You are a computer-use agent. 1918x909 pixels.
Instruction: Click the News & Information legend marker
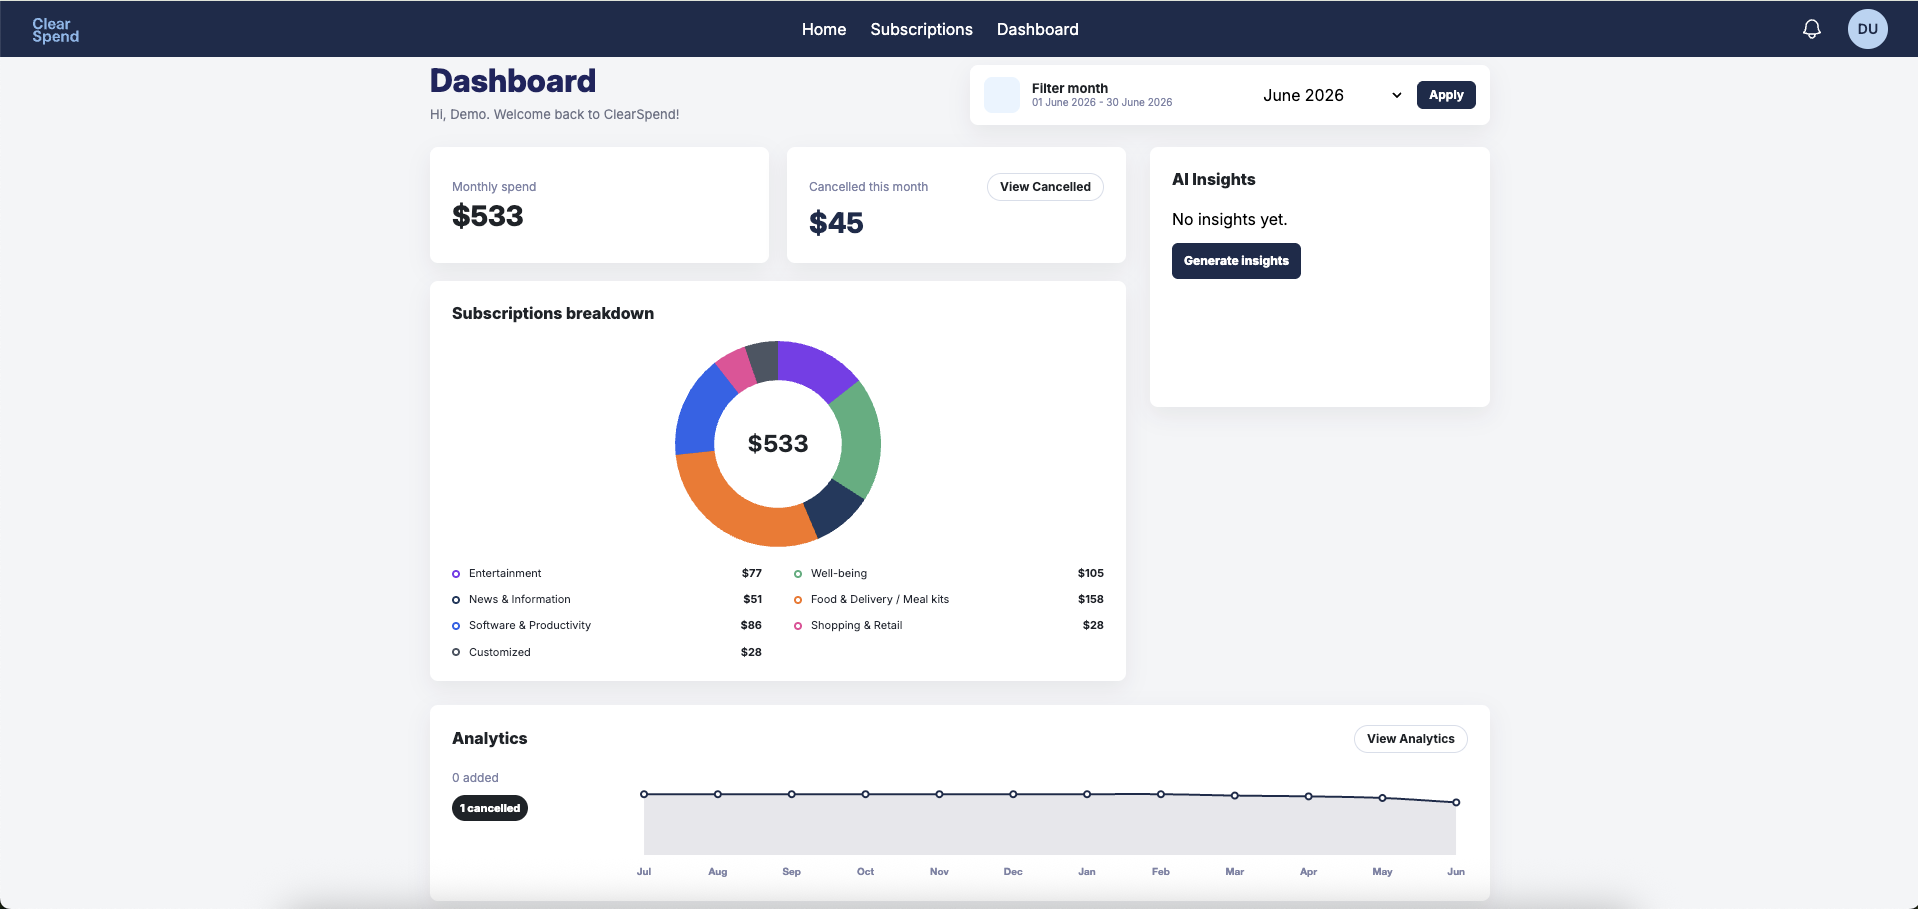[456, 600]
